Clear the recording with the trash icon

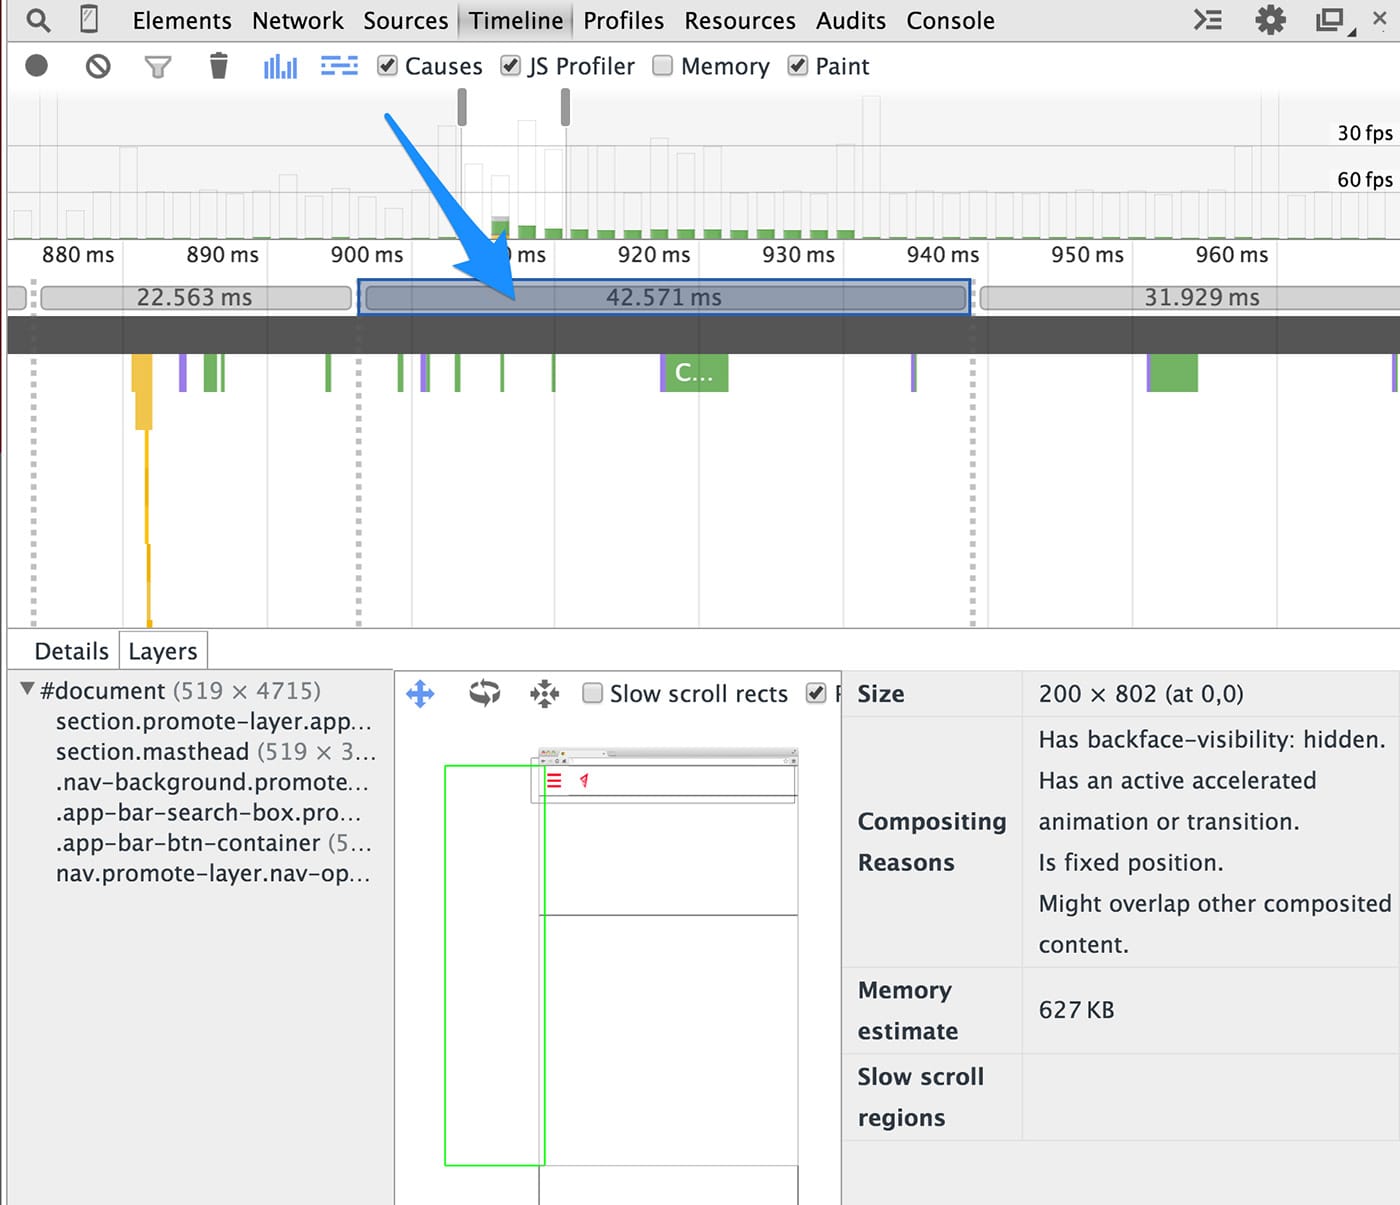219,66
